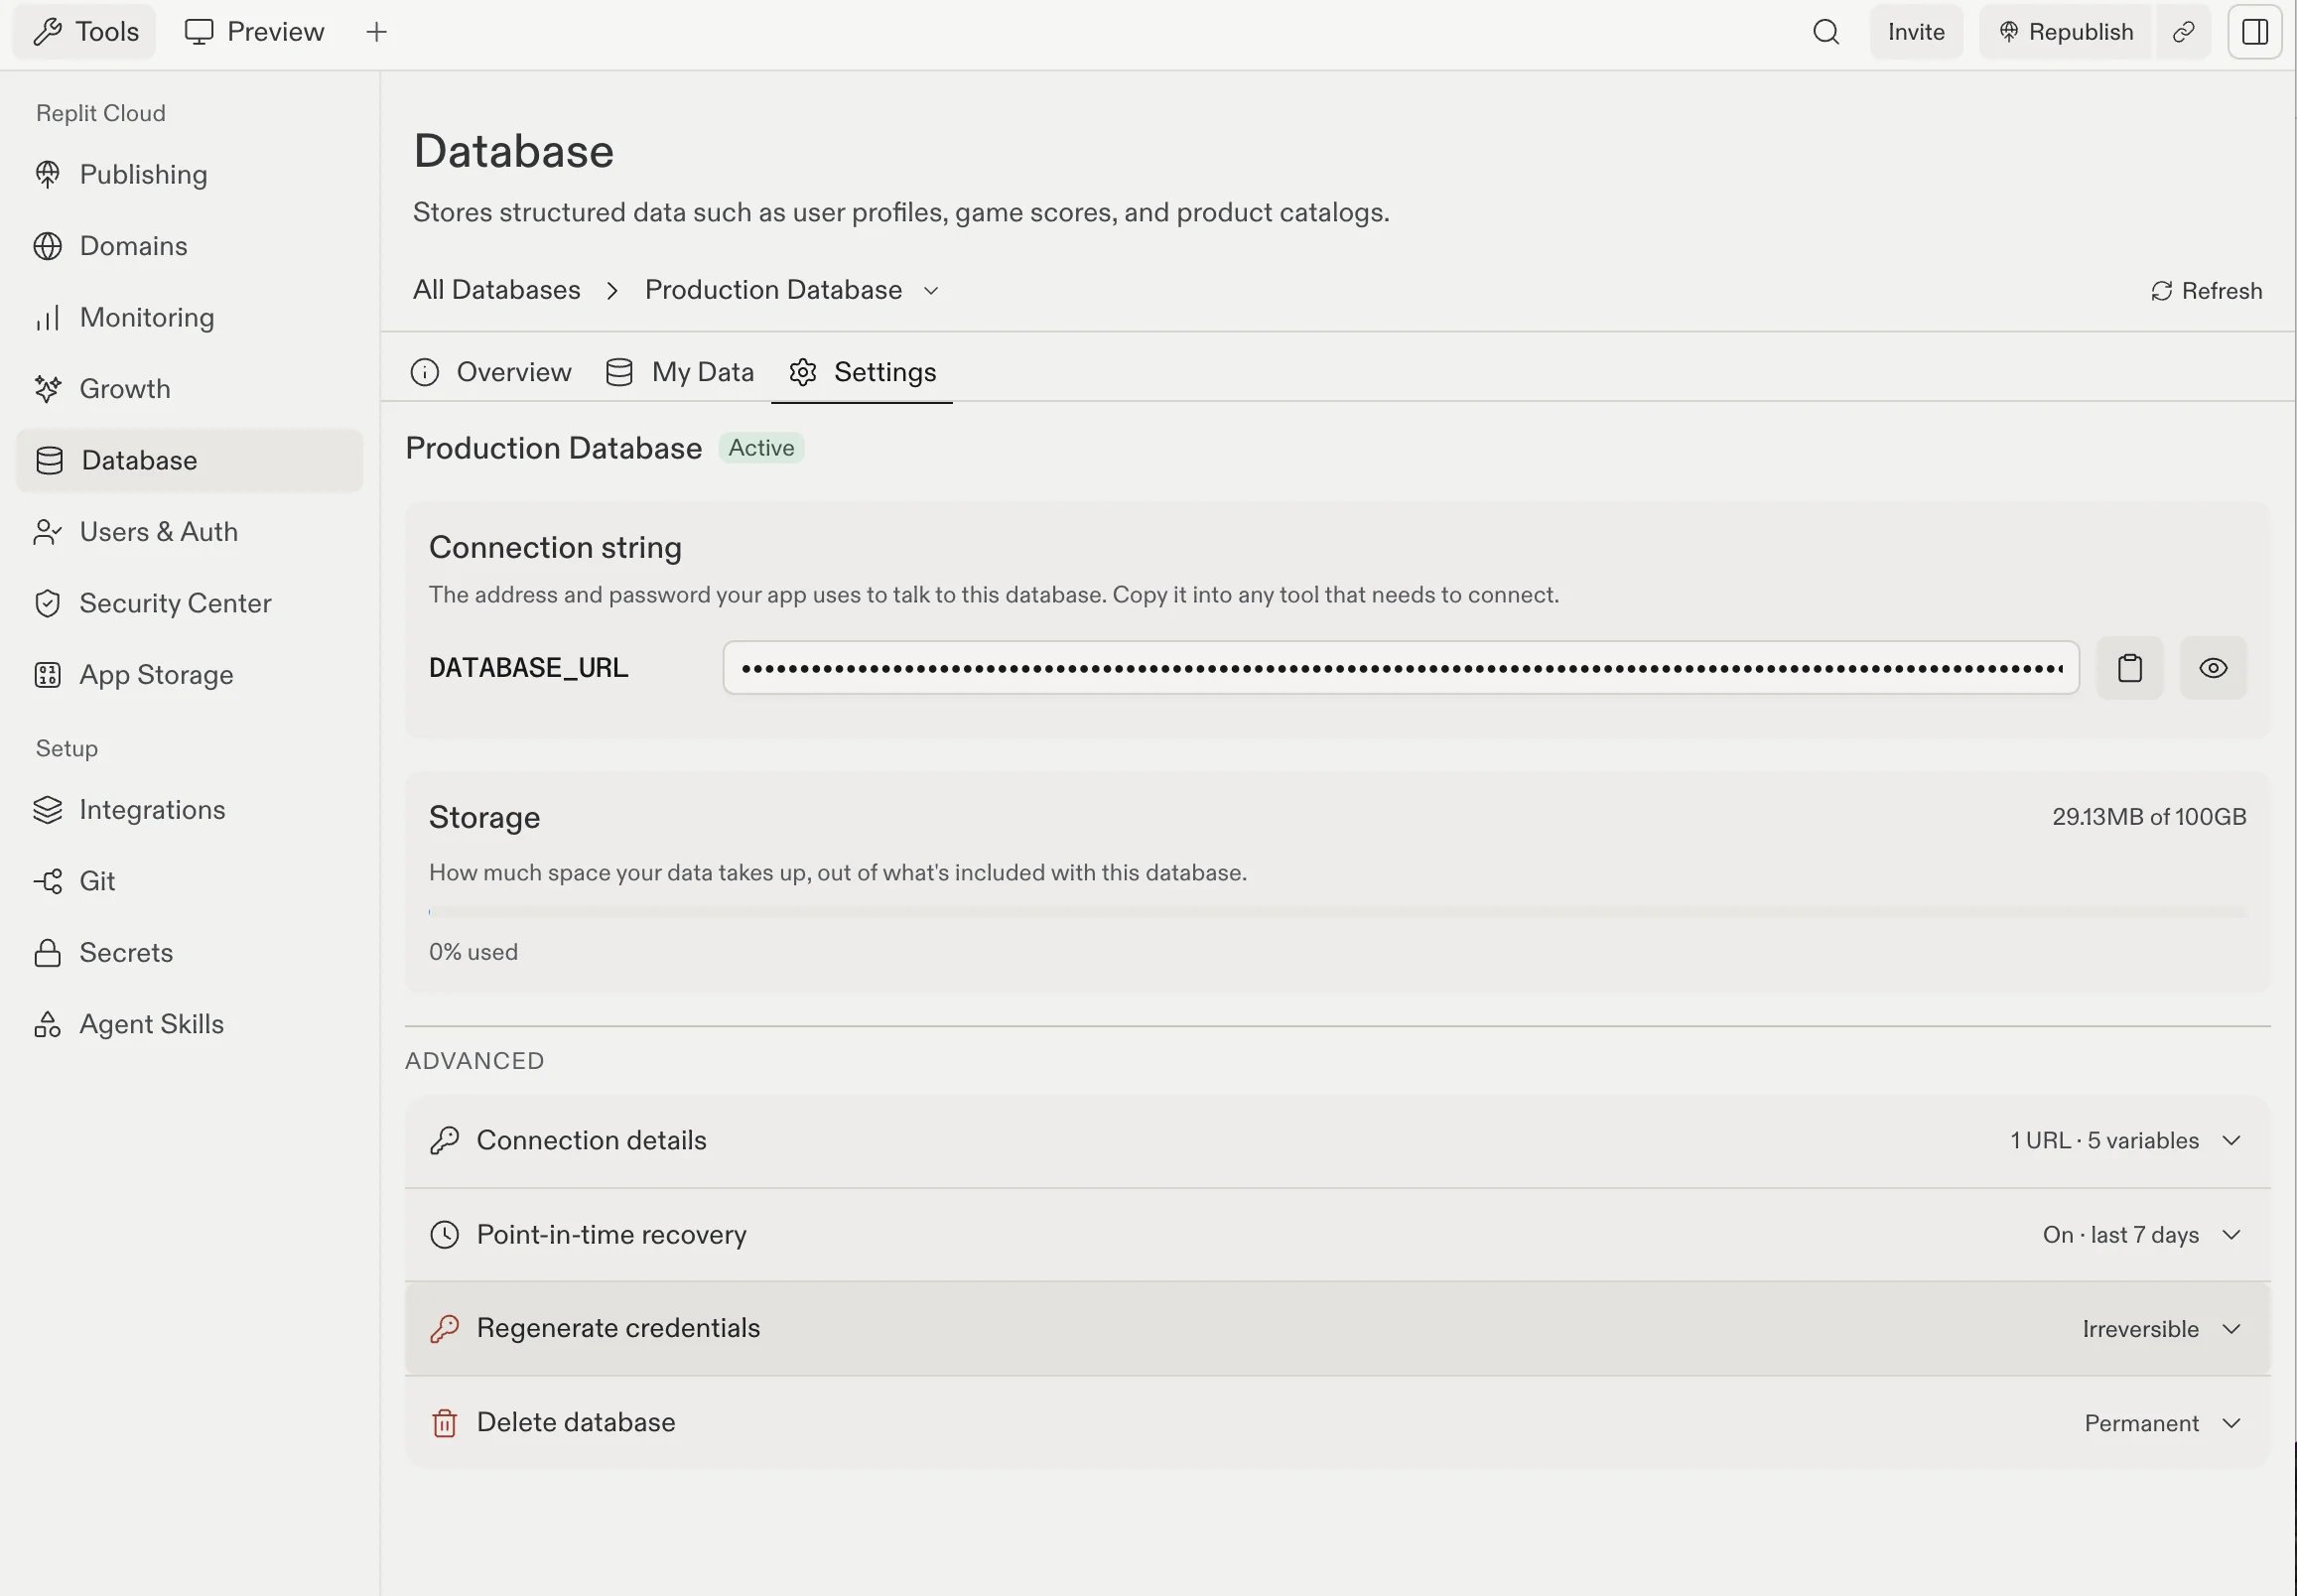The image size is (2297, 1596).
Task: Expand Delete database row
Action: pyautogui.click(x=1337, y=1423)
